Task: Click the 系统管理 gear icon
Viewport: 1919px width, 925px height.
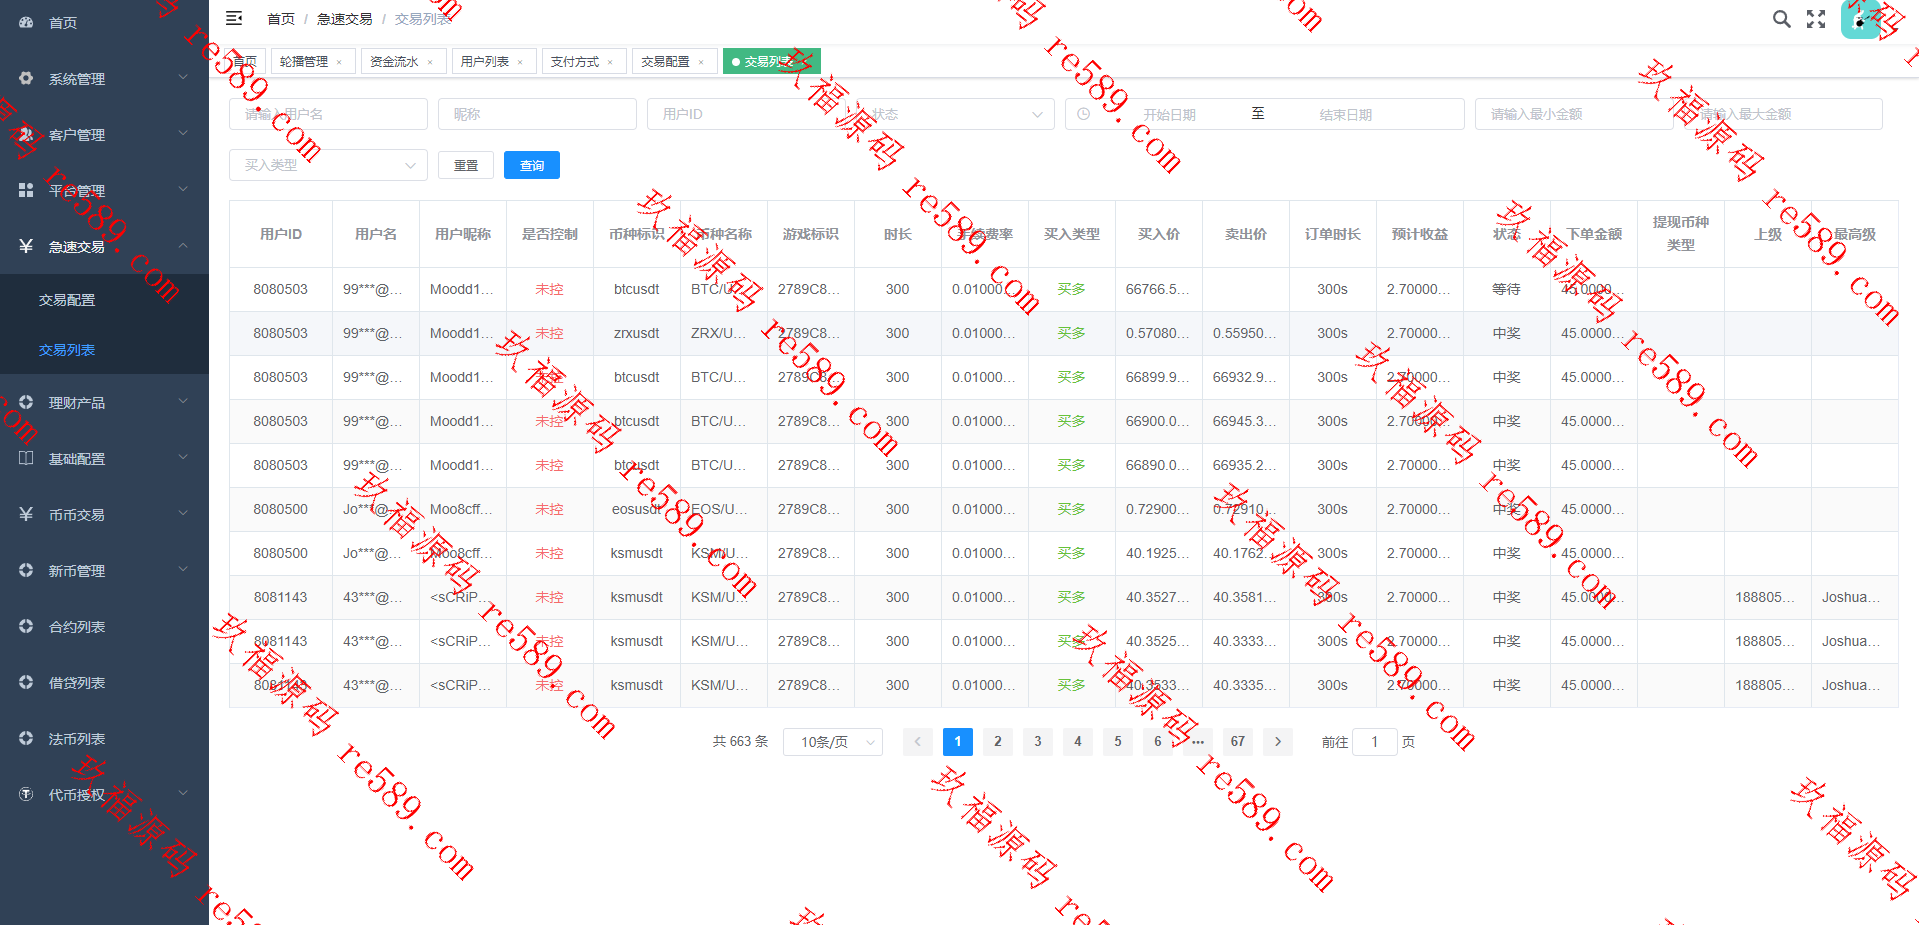Action: pos(26,78)
